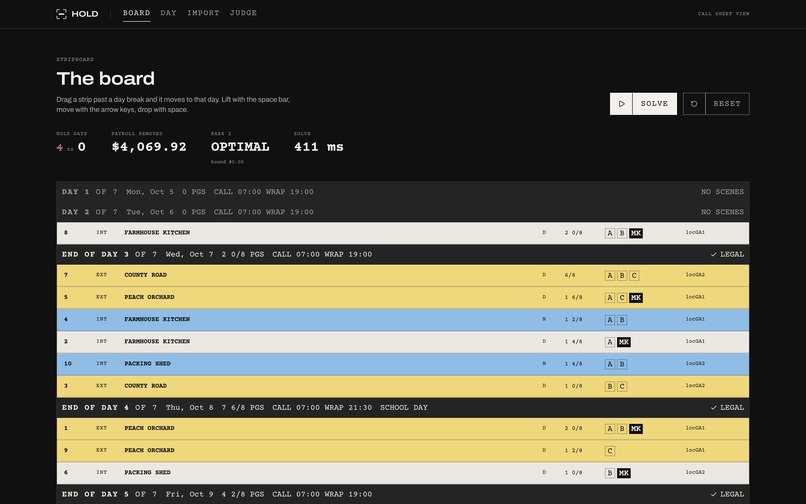The width and height of the screenshot is (806, 504).
Task: Select scene 5 Peach Orchard strip
Action: pos(402,297)
